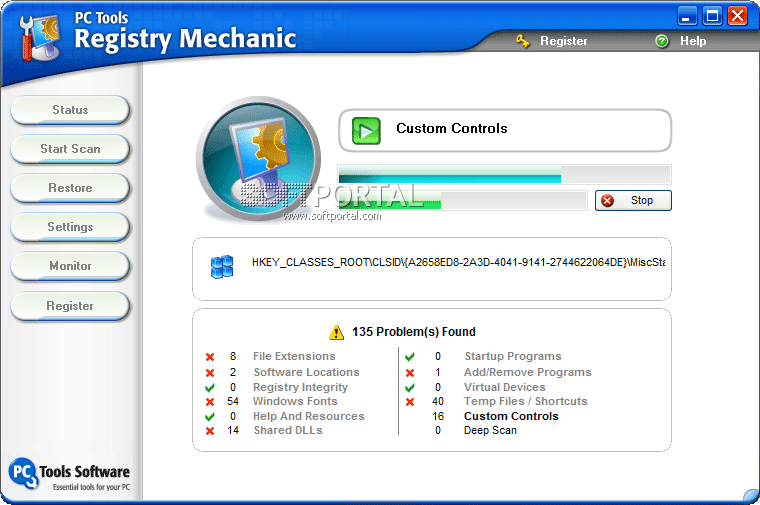
Task: Click the red circle icon on Stop button
Action: [607, 201]
